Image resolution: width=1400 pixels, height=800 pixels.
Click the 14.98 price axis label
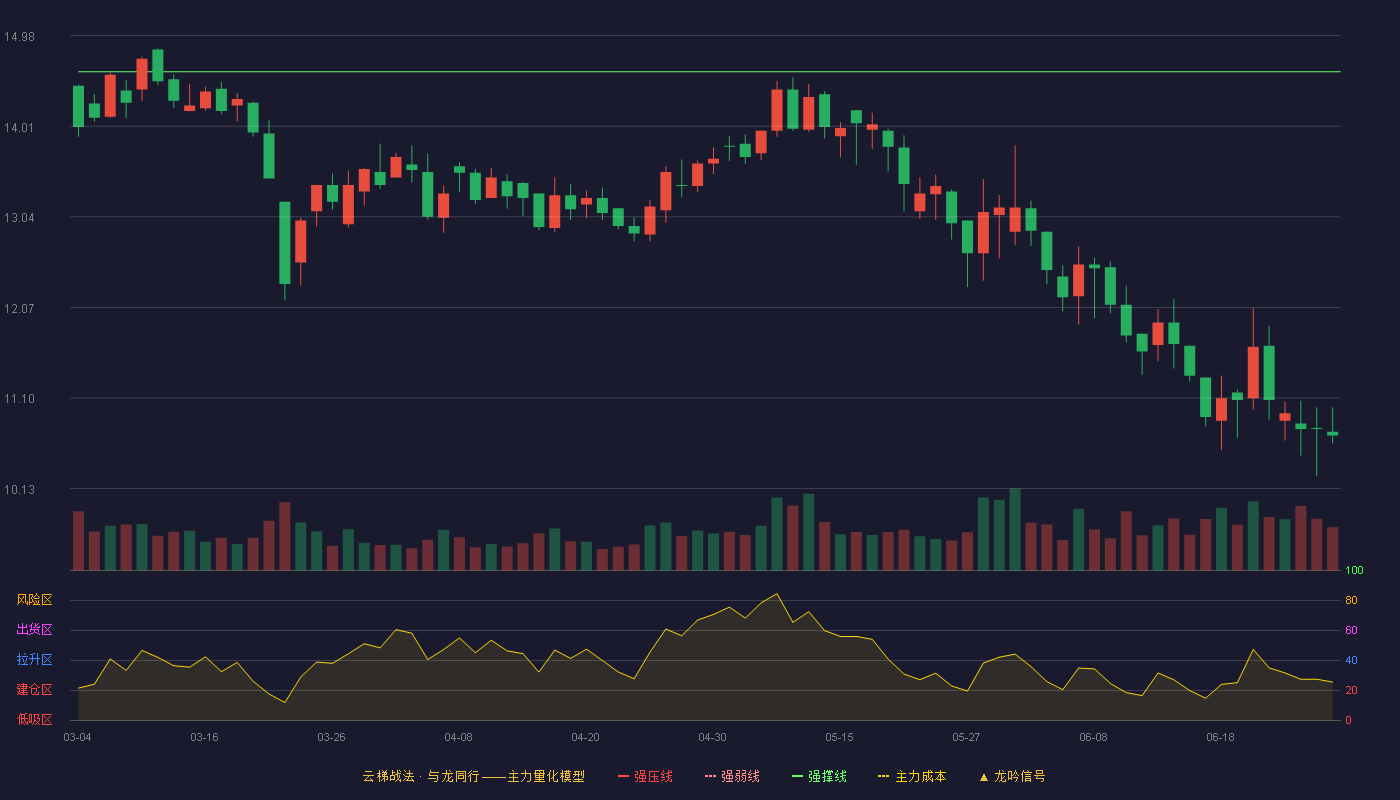(19, 37)
